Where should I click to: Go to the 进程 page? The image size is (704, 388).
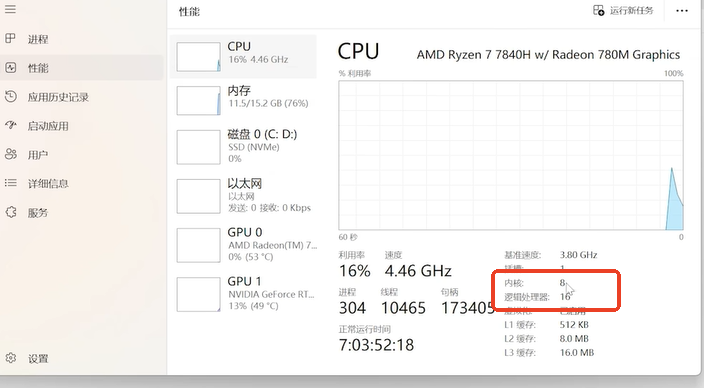pos(82,39)
